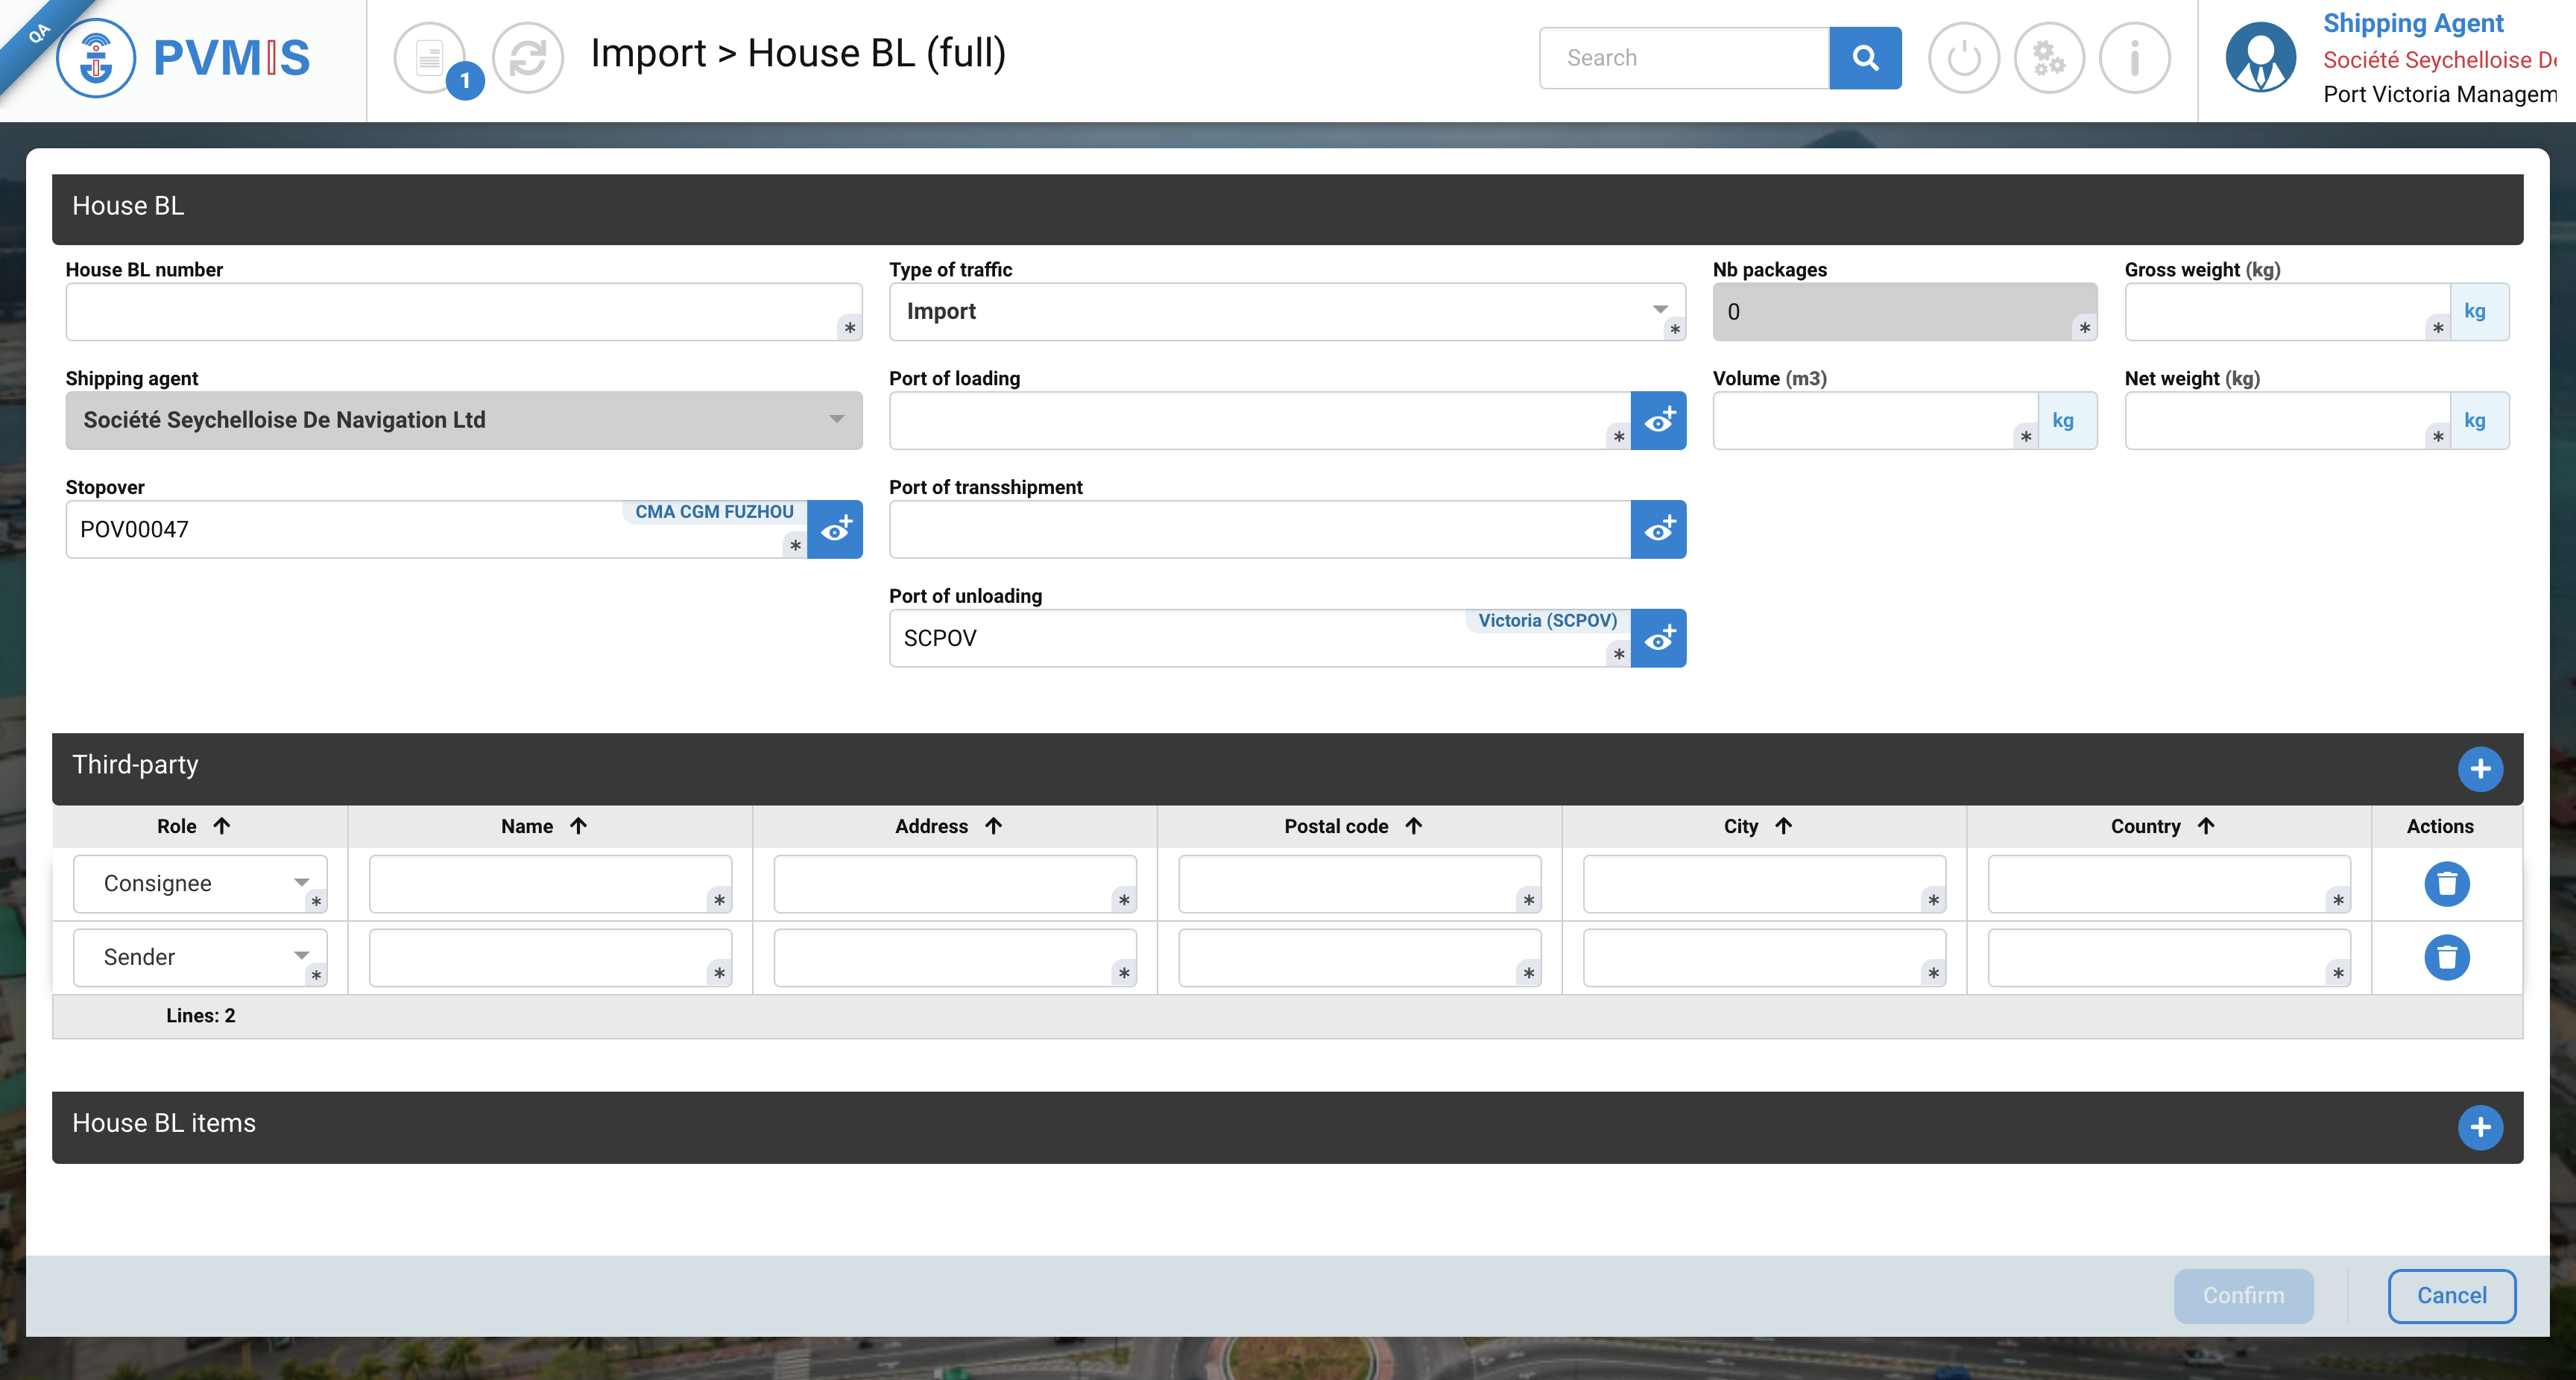Open the Port of unloading lookup icon
Screen dimensions: 2576x1380
[1658, 638]
